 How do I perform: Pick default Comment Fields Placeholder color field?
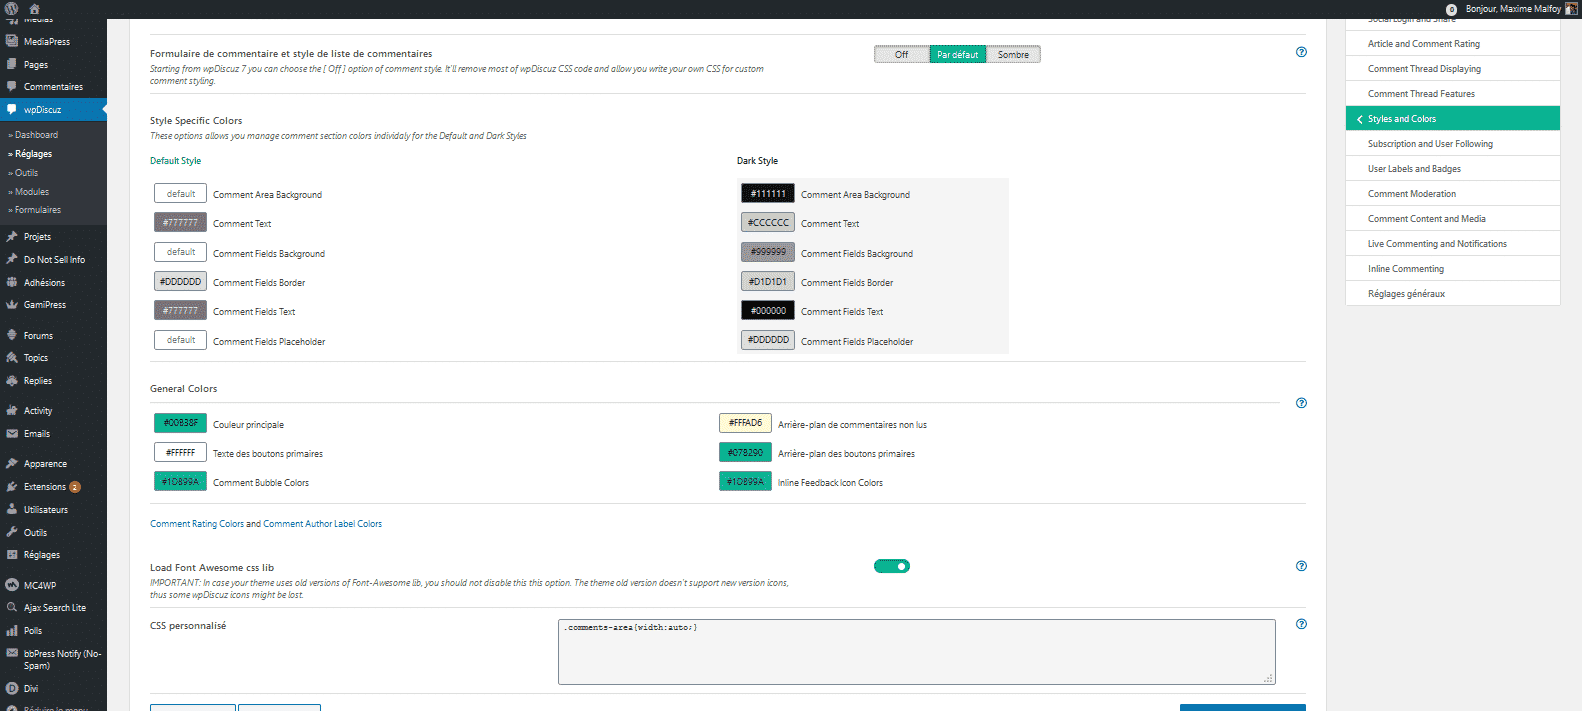tap(180, 340)
